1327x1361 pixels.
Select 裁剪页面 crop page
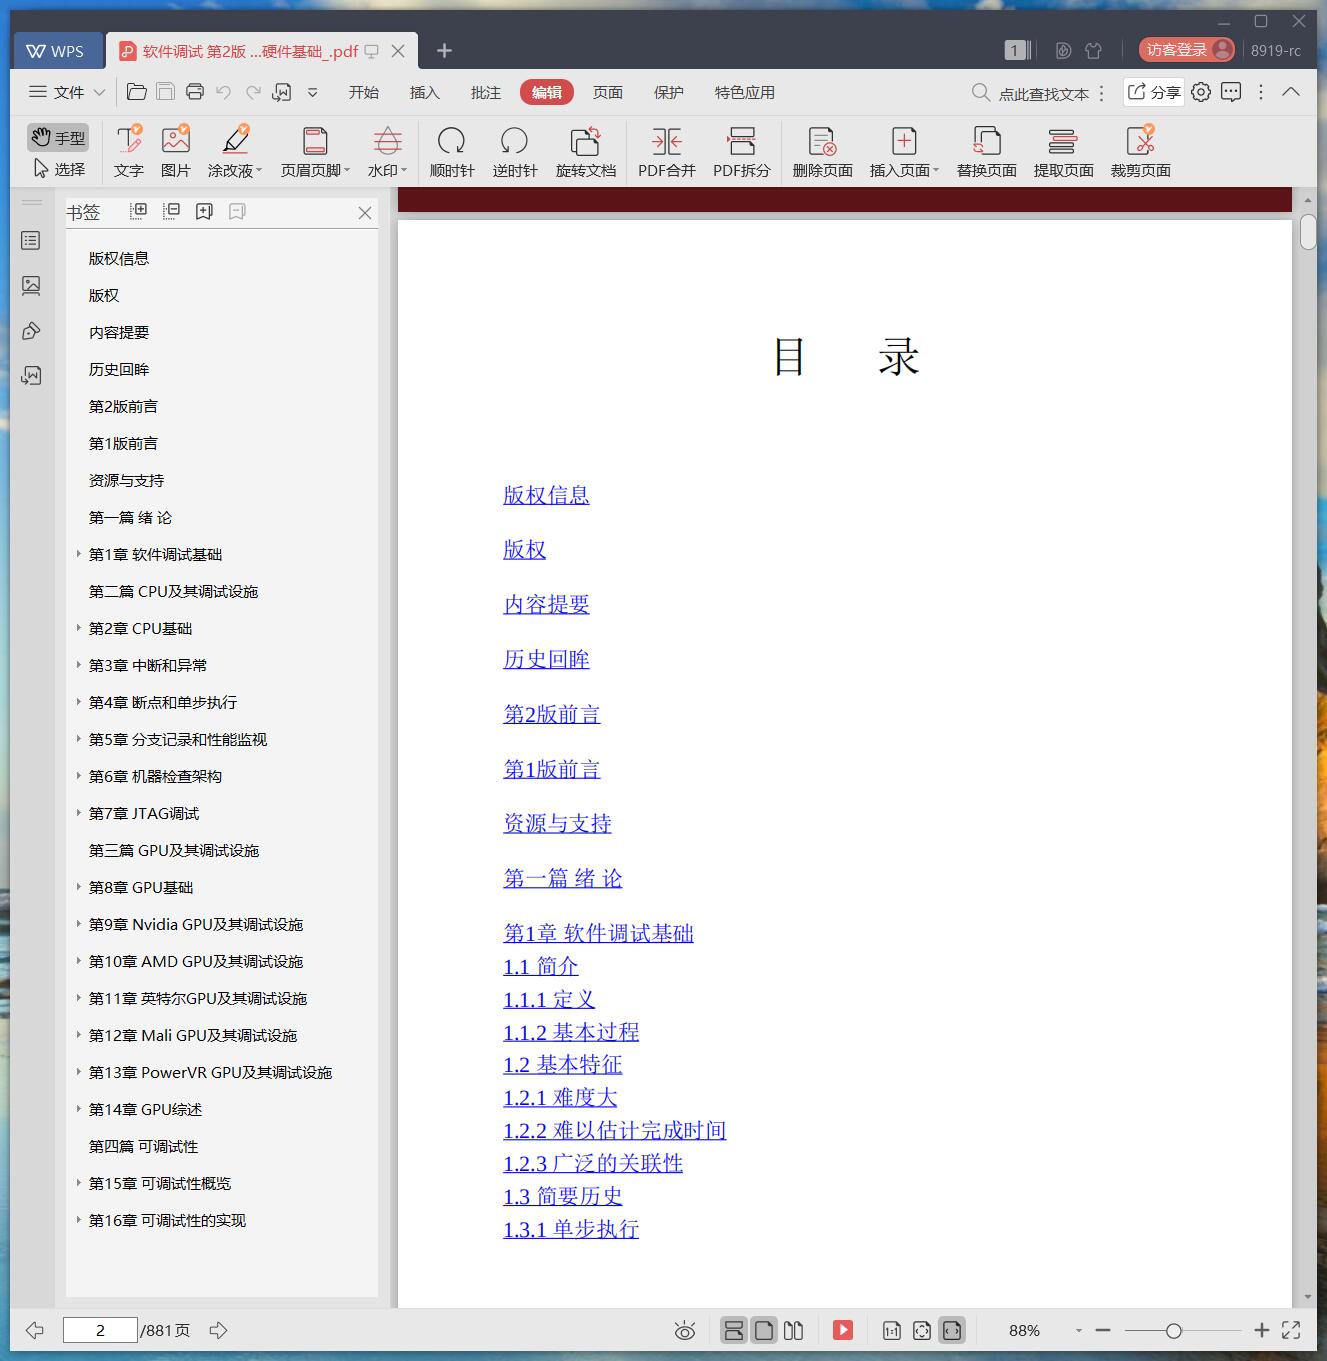[1141, 151]
